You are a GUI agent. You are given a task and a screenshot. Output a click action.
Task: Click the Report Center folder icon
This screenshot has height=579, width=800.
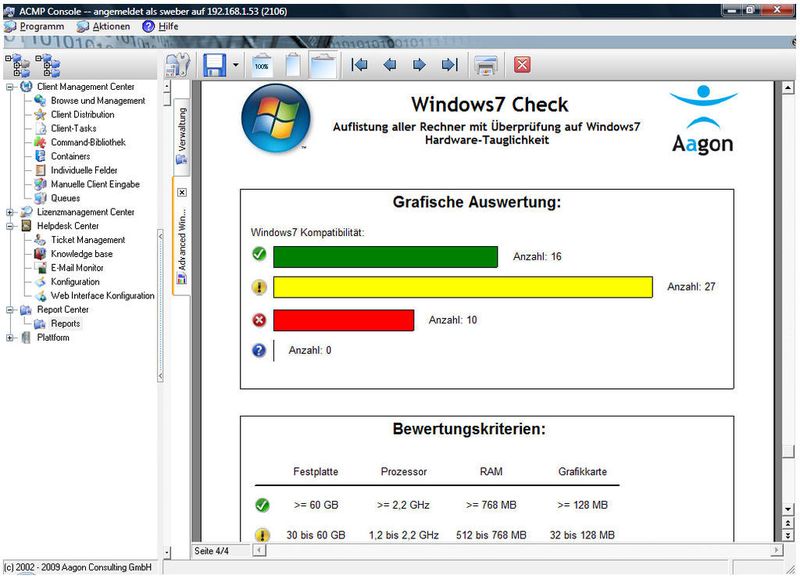click(x=26, y=310)
